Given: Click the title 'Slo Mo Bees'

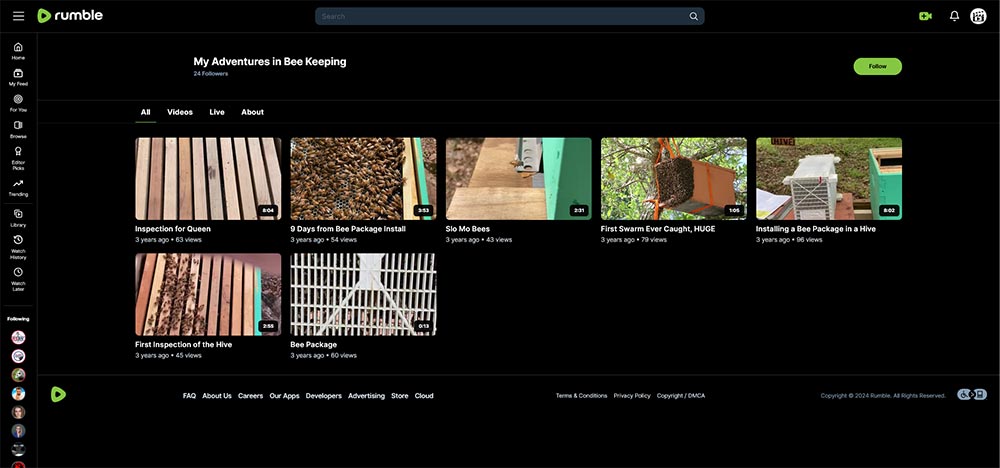Looking at the screenshot, I should coord(468,229).
